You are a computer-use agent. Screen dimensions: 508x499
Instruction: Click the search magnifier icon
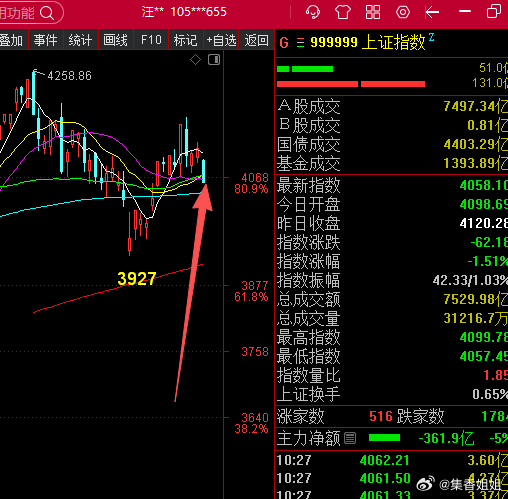point(47,13)
